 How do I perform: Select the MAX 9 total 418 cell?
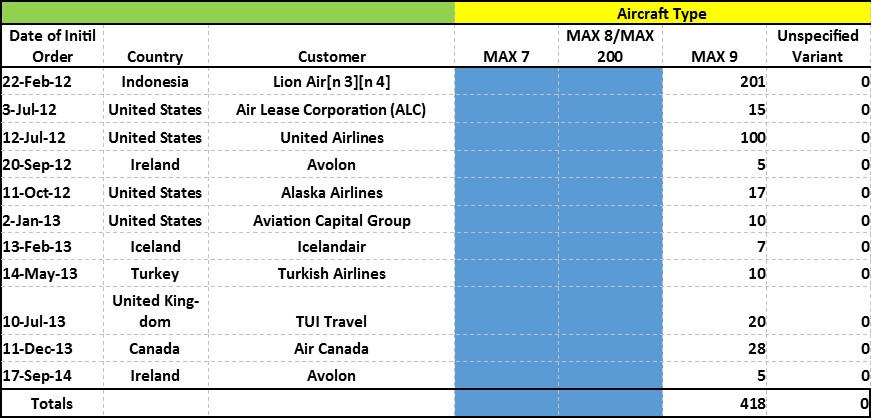tap(714, 403)
